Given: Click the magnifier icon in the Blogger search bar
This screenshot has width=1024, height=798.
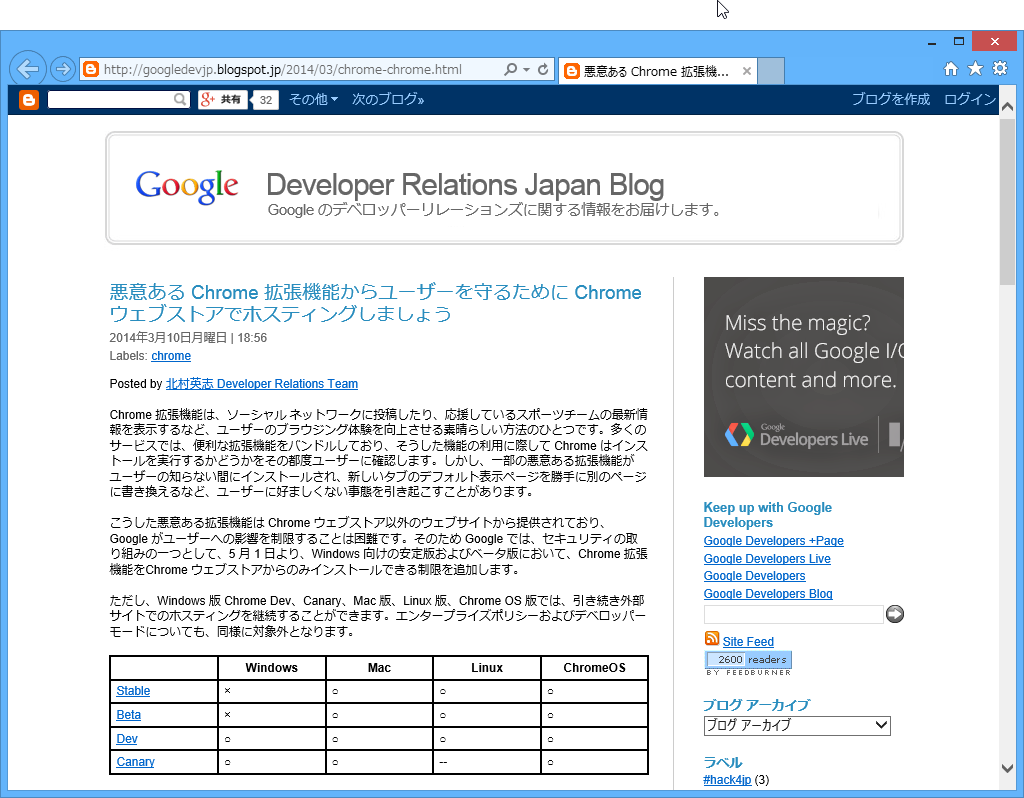Looking at the screenshot, I should click(179, 99).
